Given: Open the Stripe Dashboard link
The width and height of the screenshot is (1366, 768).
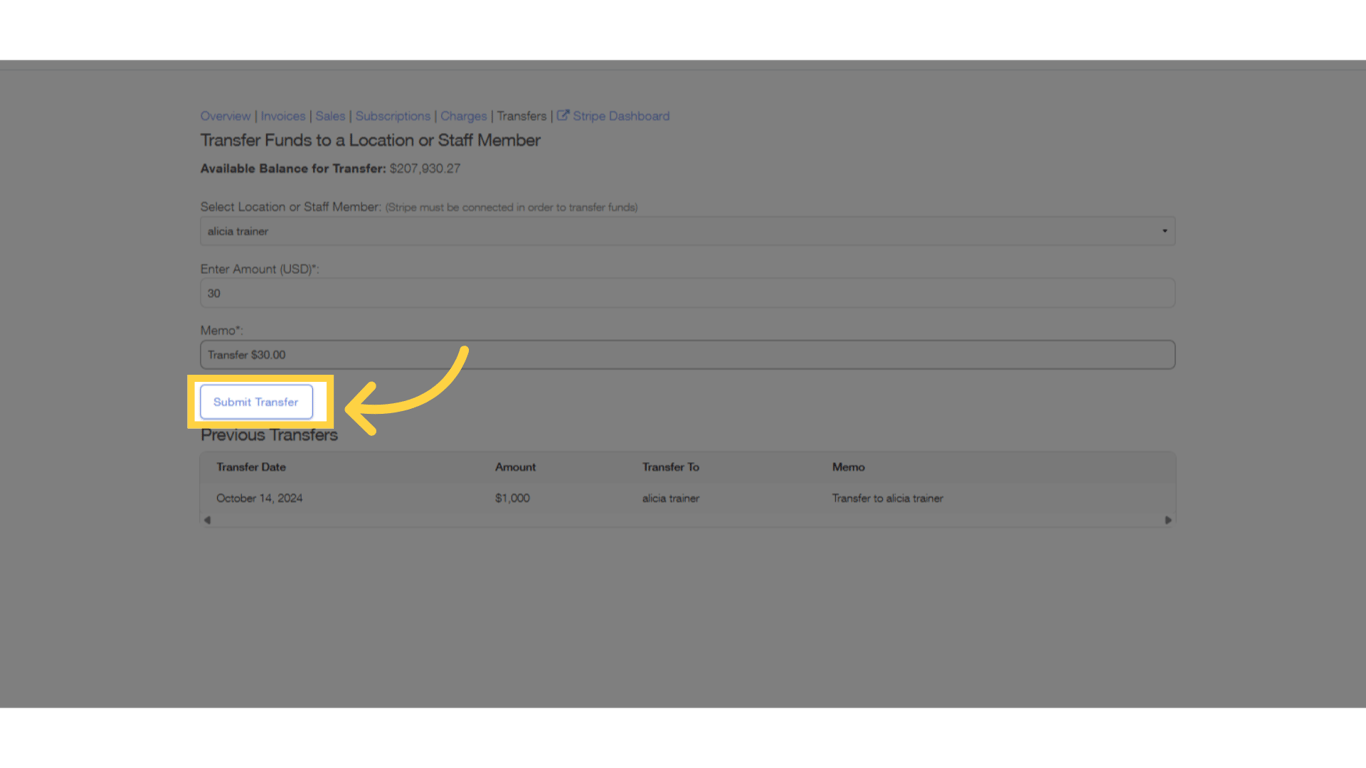Looking at the screenshot, I should click(x=620, y=115).
